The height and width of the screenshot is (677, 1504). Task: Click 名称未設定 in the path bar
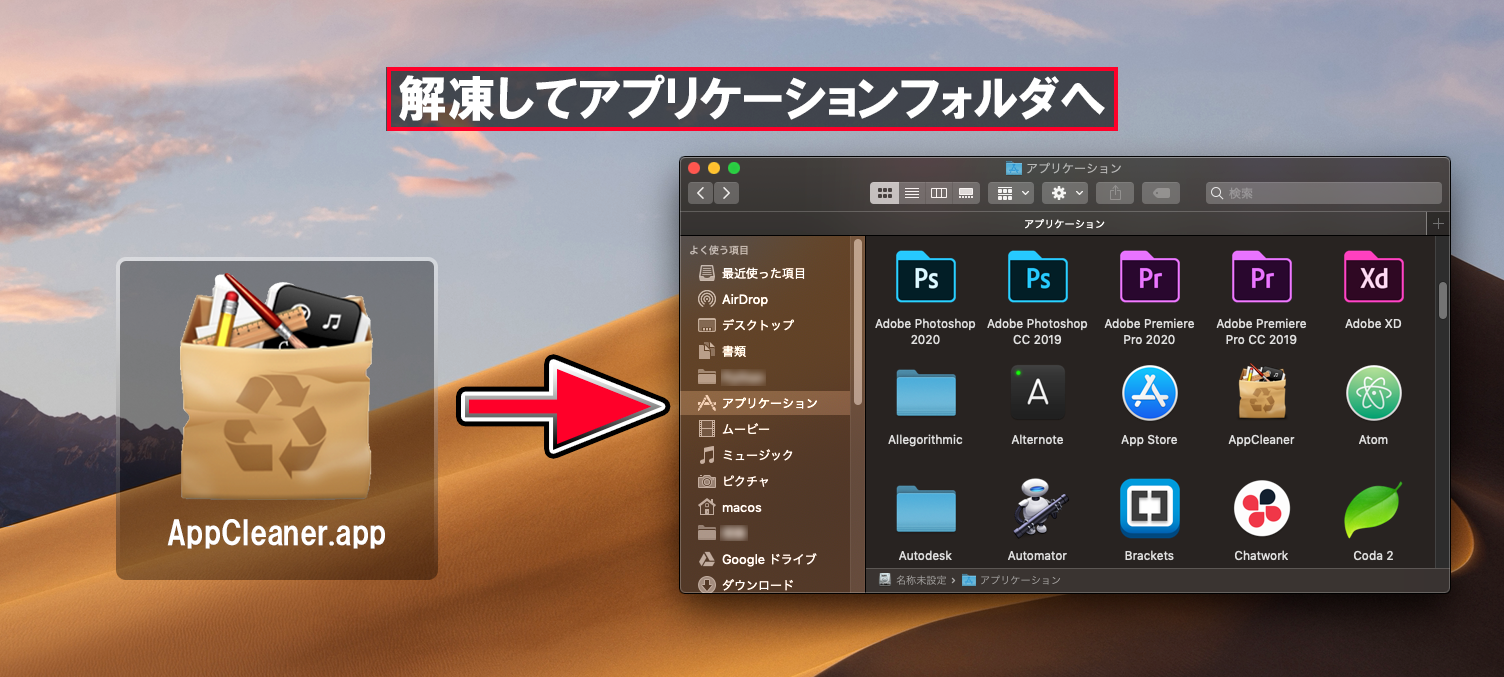click(913, 580)
